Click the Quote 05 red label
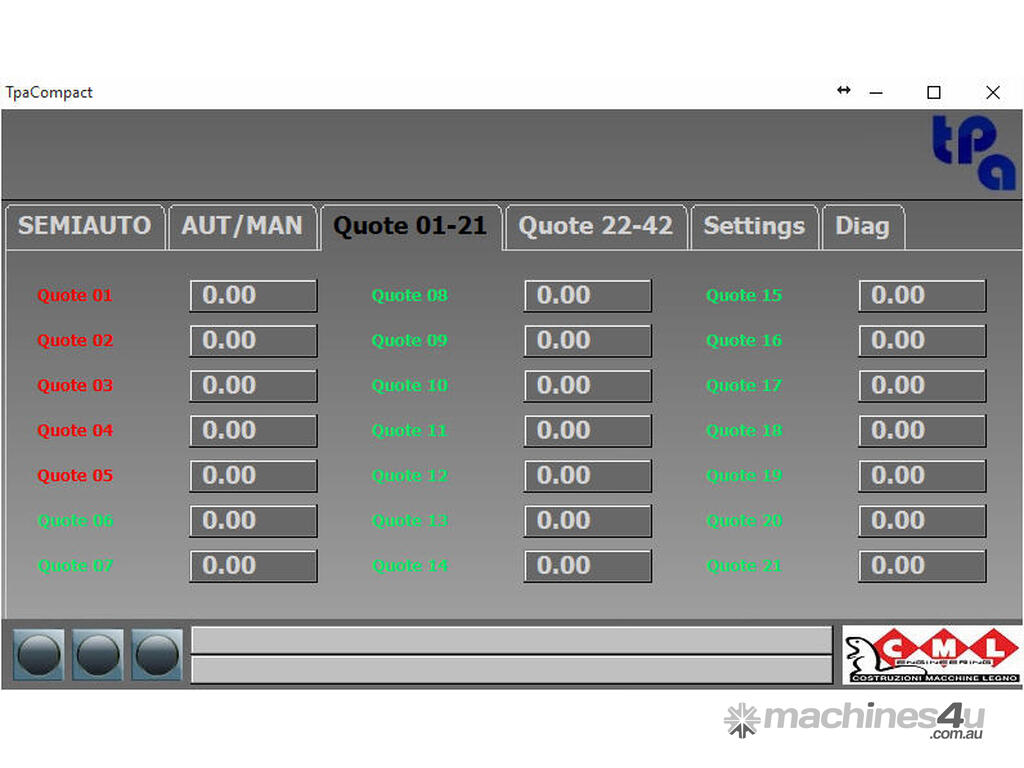Image resolution: width=1024 pixels, height=768 pixels. click(x=75, y=476)
